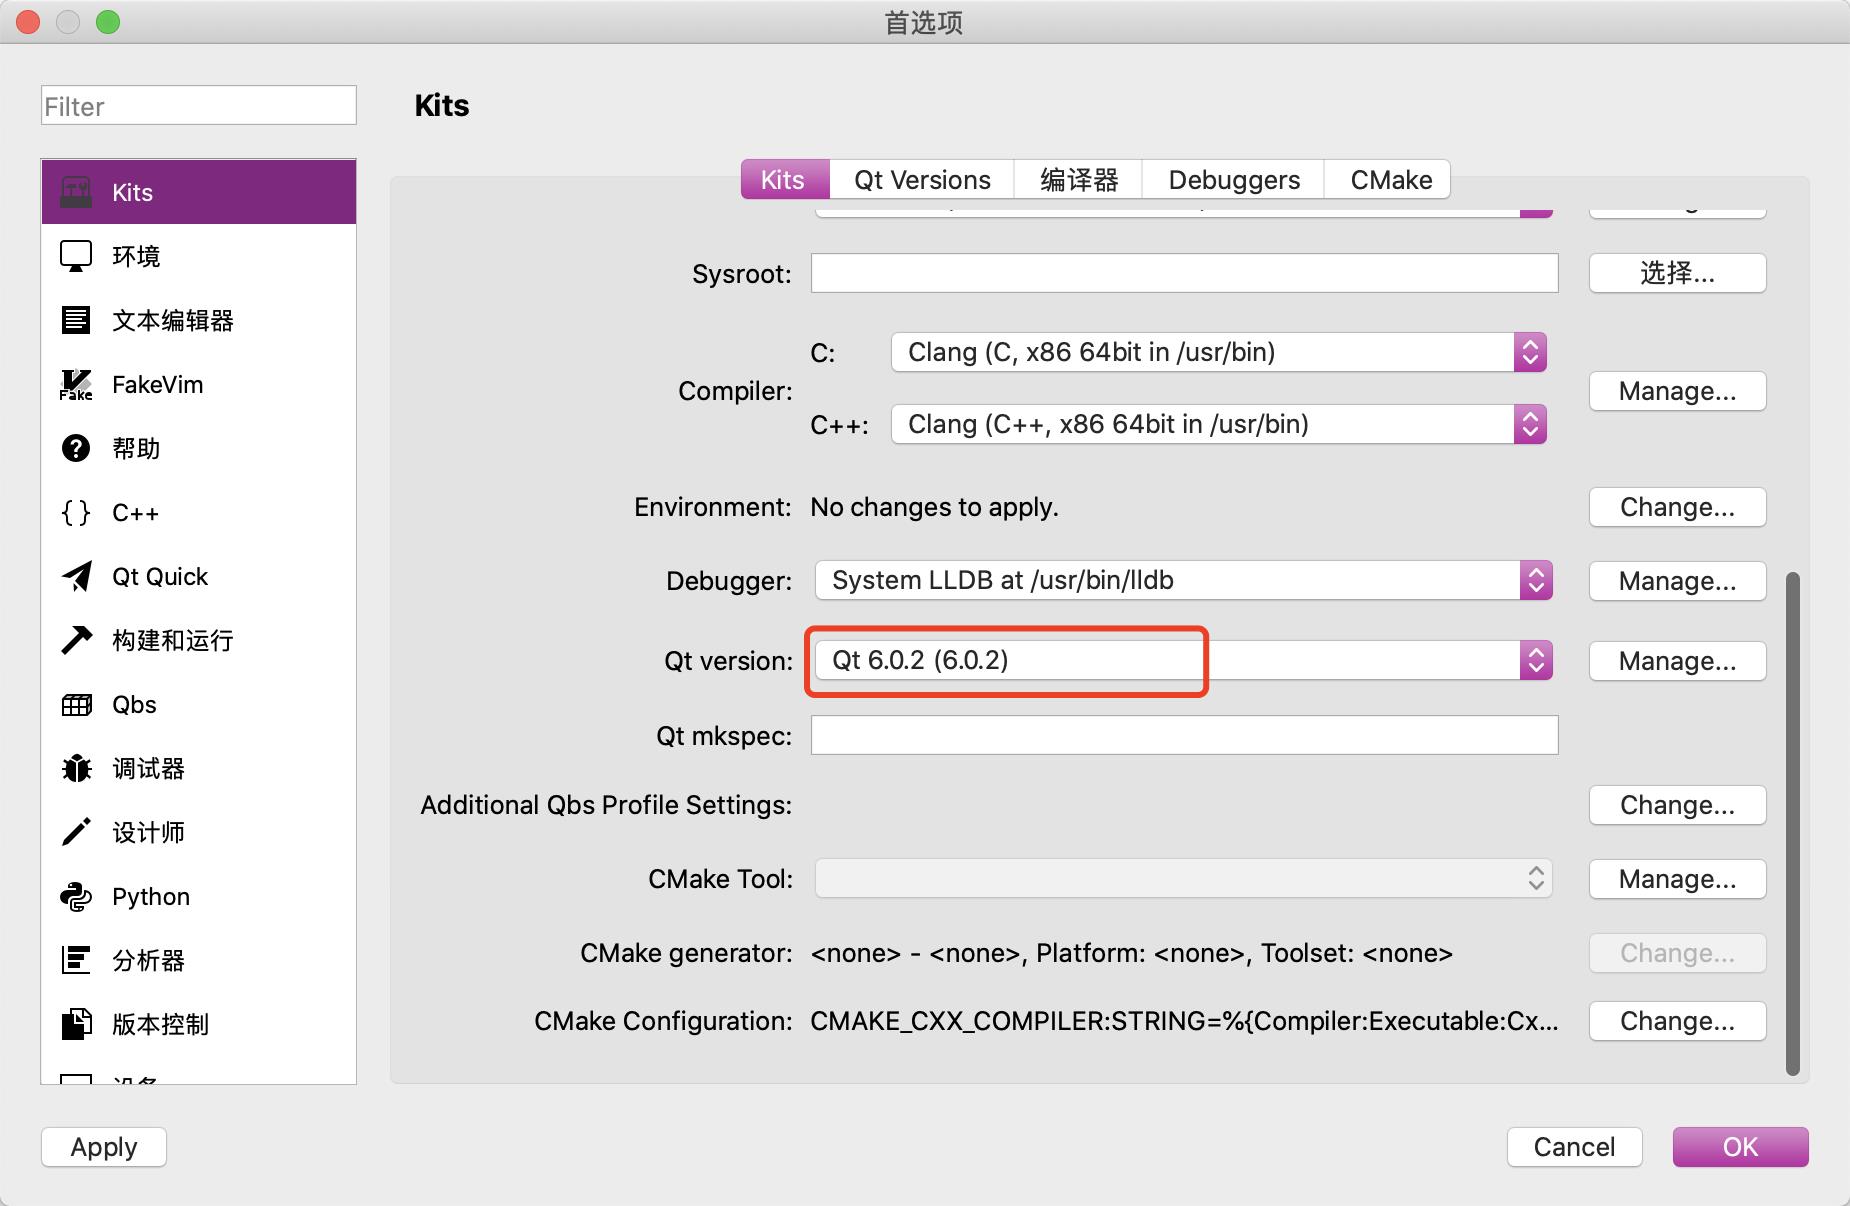The image size is (1850, 1206).
Task: Click the Cancel button
Action: coord(1574,1147)
